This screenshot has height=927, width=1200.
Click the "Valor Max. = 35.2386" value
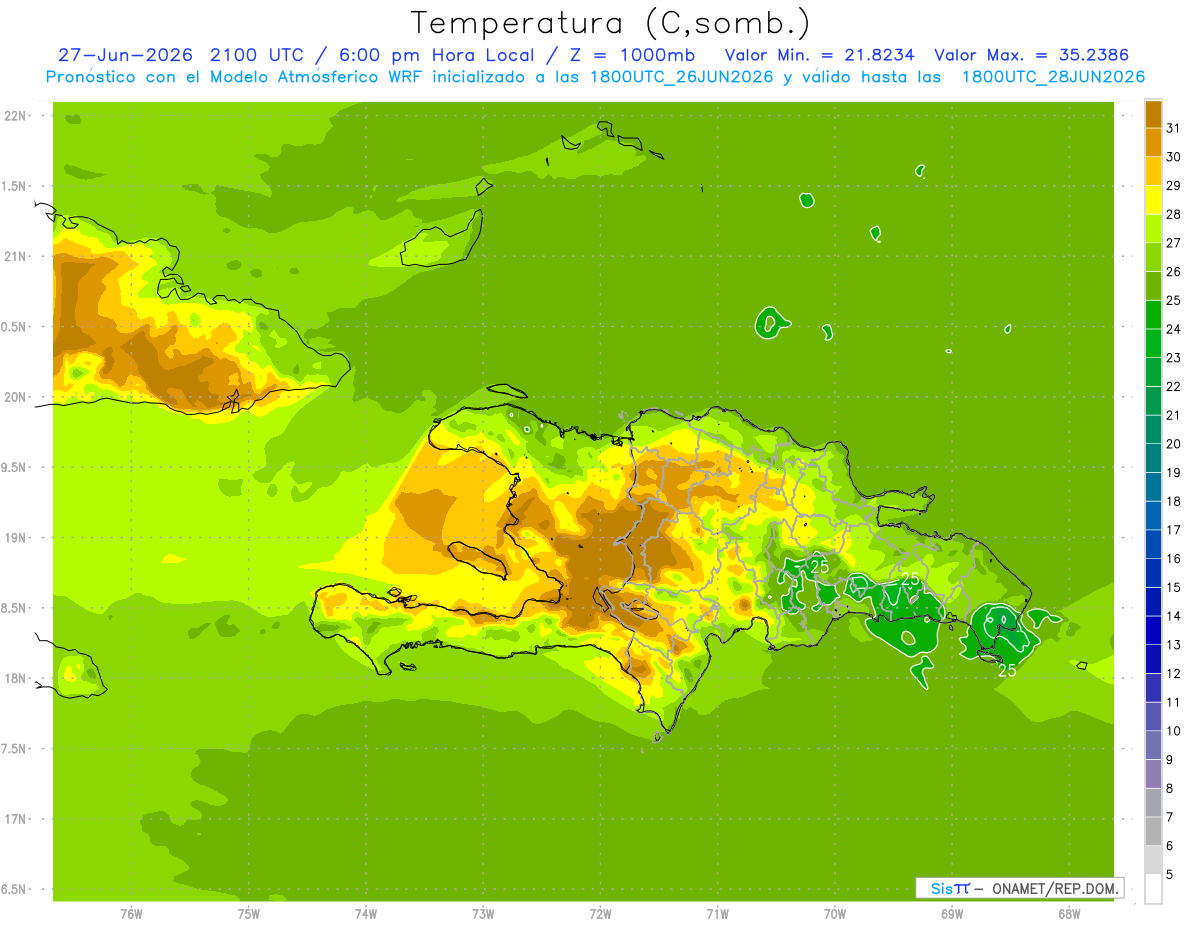click(1030, 55)
